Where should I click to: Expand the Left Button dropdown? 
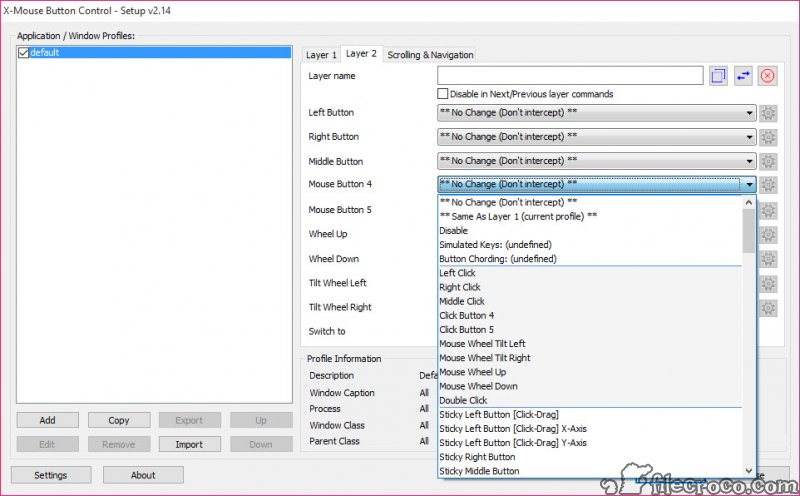pyautogui.click(x=596, y=113)
